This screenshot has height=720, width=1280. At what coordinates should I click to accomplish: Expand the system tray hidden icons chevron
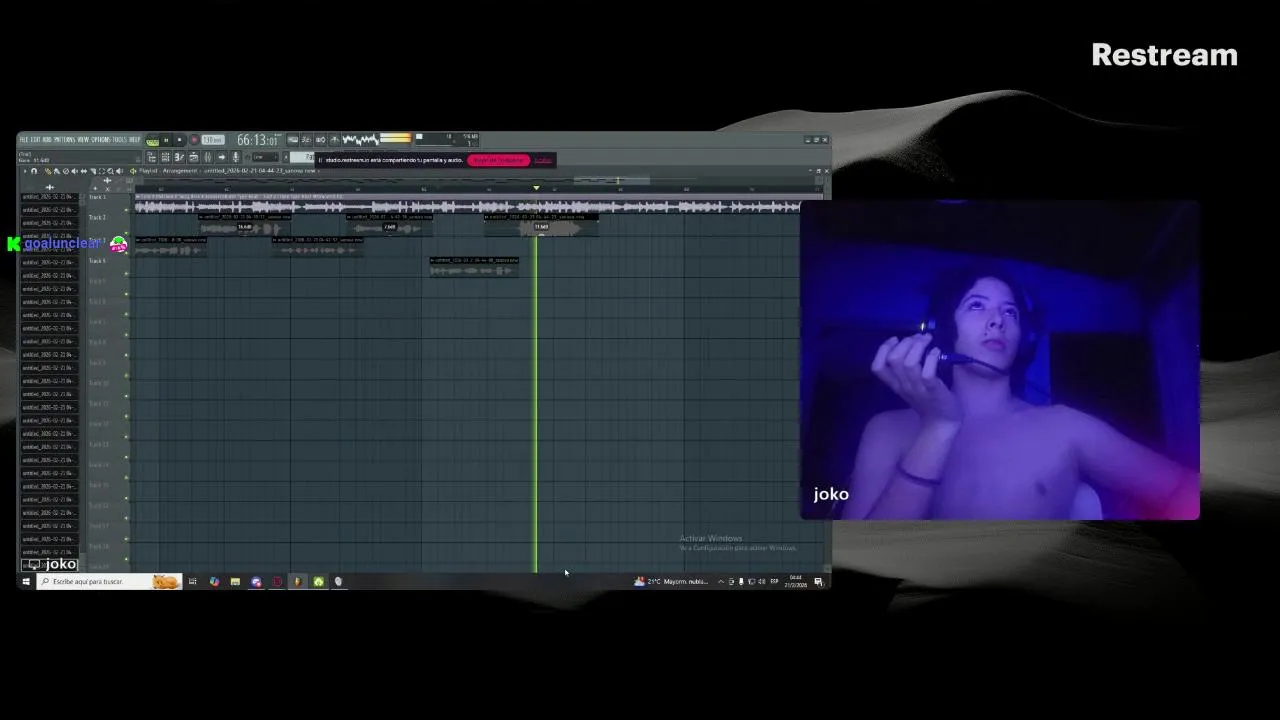click(720, 581)
